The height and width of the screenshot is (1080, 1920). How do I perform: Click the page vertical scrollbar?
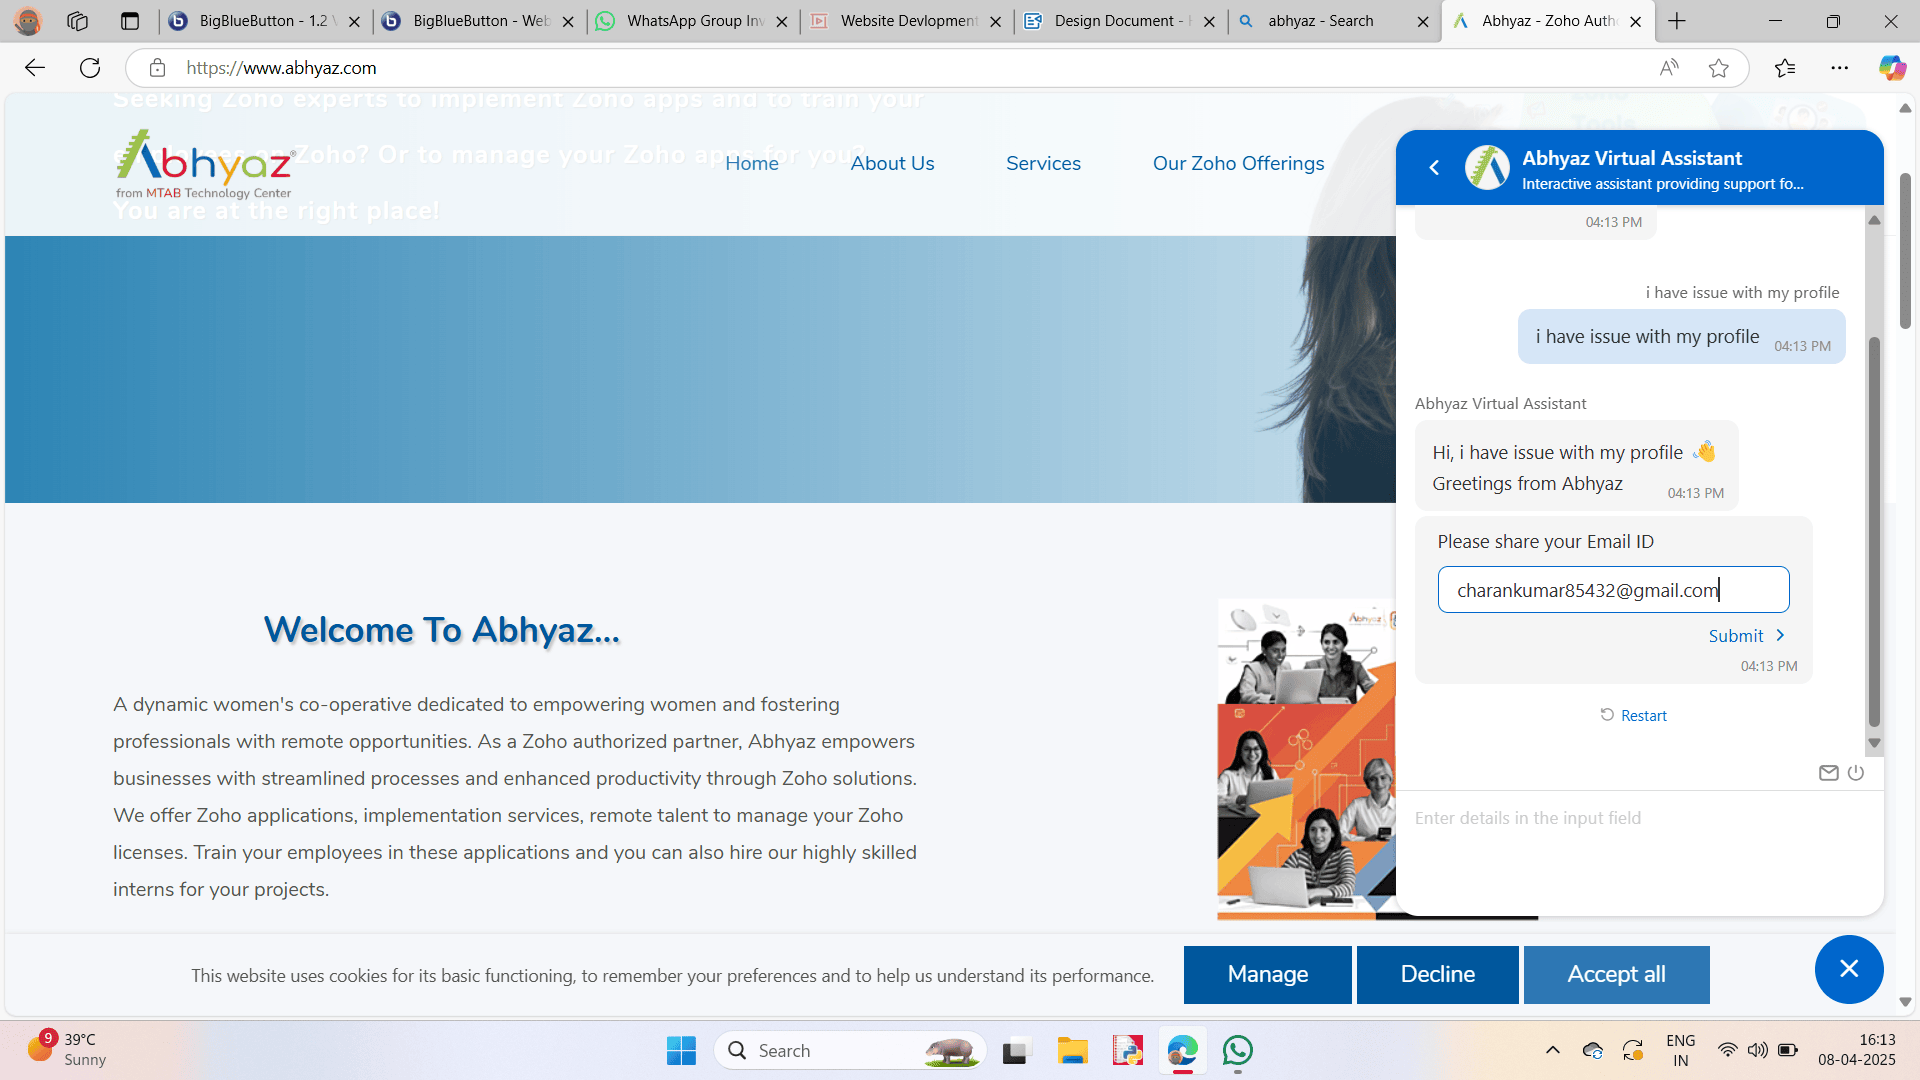tap(1905, 250)
